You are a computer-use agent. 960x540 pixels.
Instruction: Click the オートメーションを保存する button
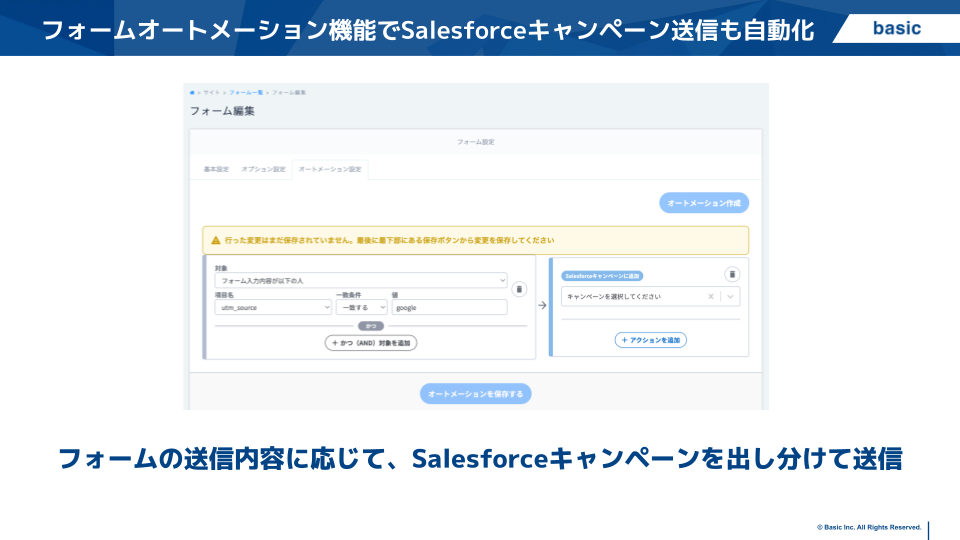(x=476, y=394)
